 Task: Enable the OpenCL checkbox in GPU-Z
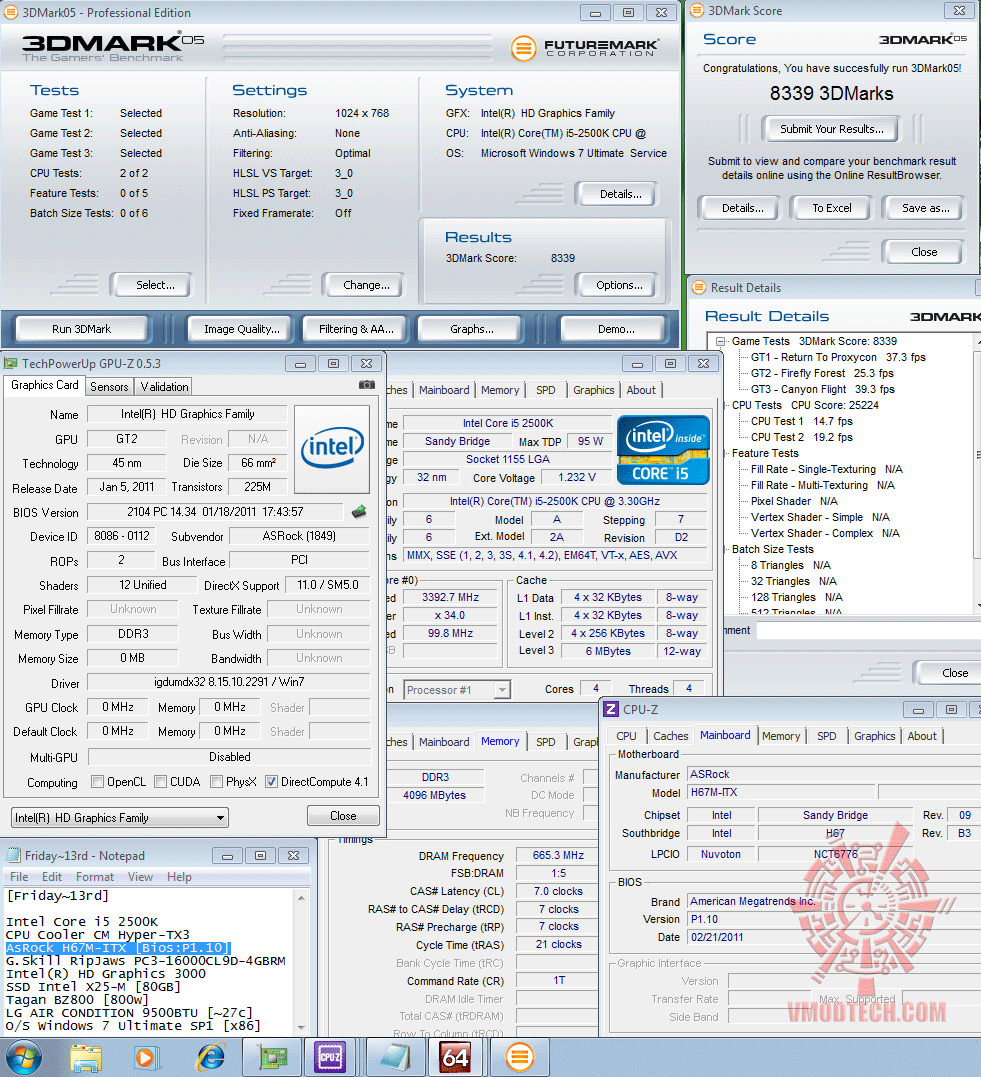pos(98,782)
